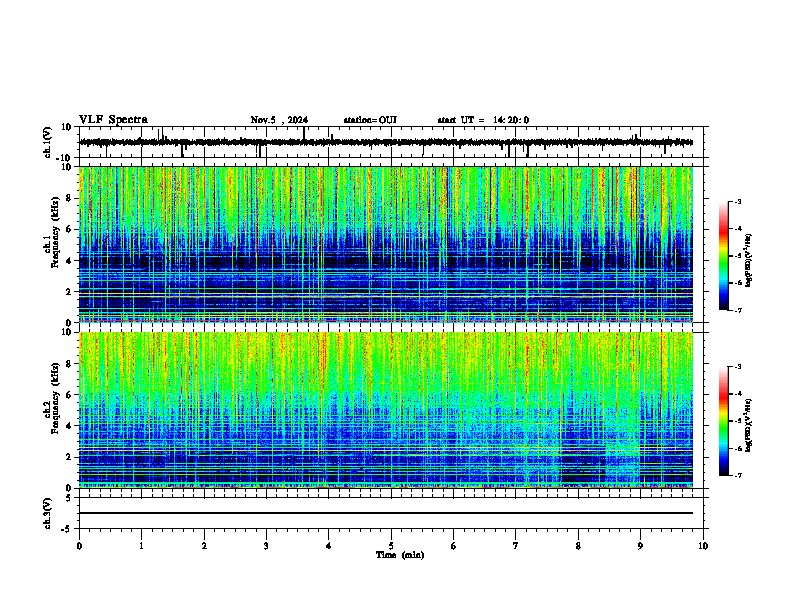Screen dimensions: 792x612
Task: Click the "-10" tick of ch.1(V) axis
Action: click(64, 158)
